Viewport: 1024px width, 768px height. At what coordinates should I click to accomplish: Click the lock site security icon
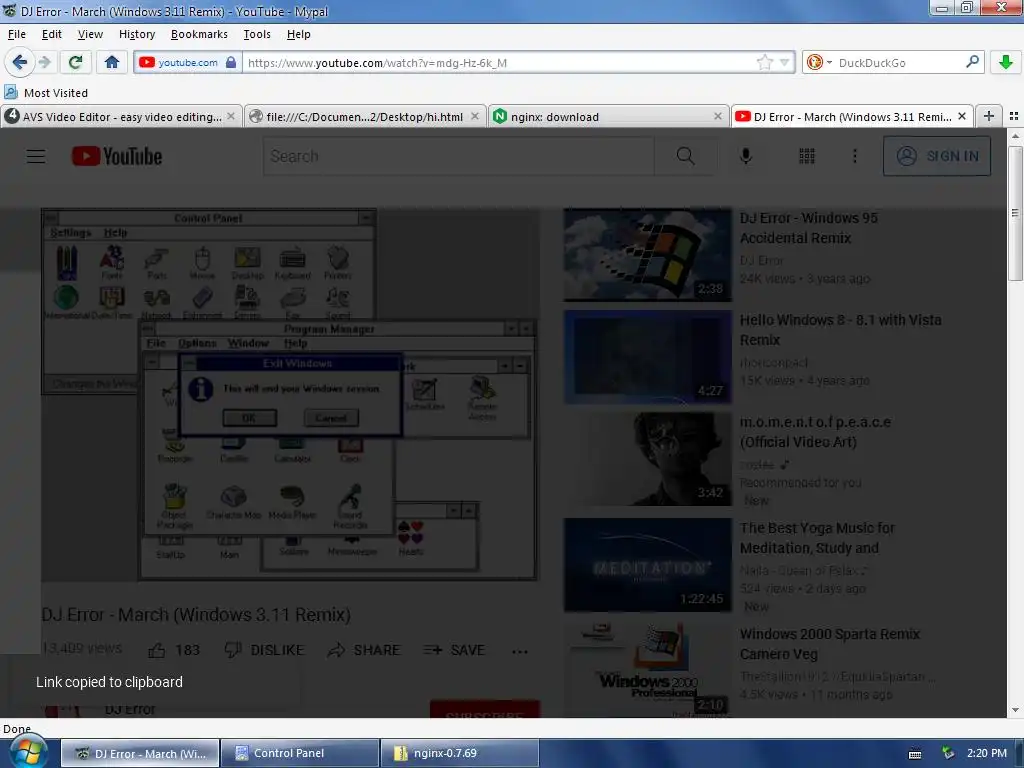click(x=231, y=62)
